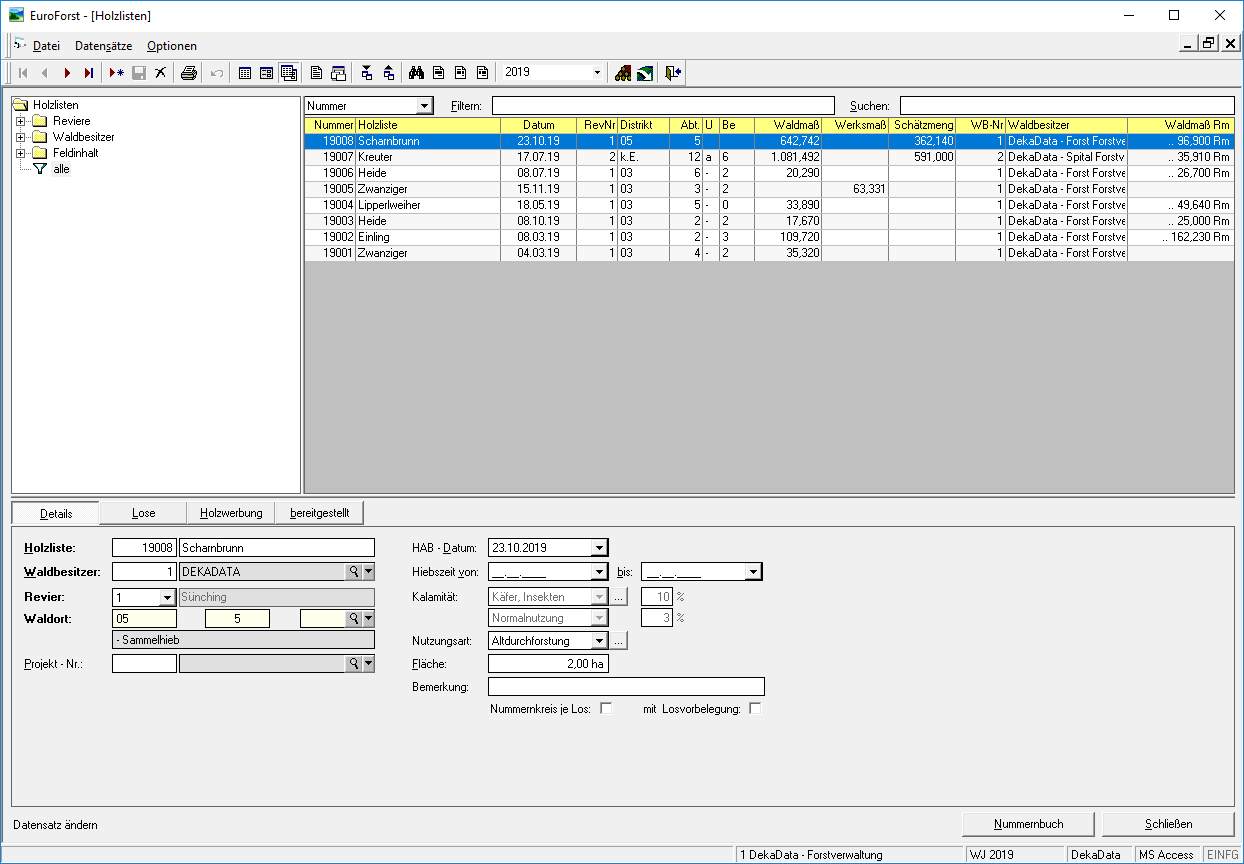The image size is (1244, 864).
Task: Open the 'Hiebszeit von' date dropdown
Action: (599, 572)
